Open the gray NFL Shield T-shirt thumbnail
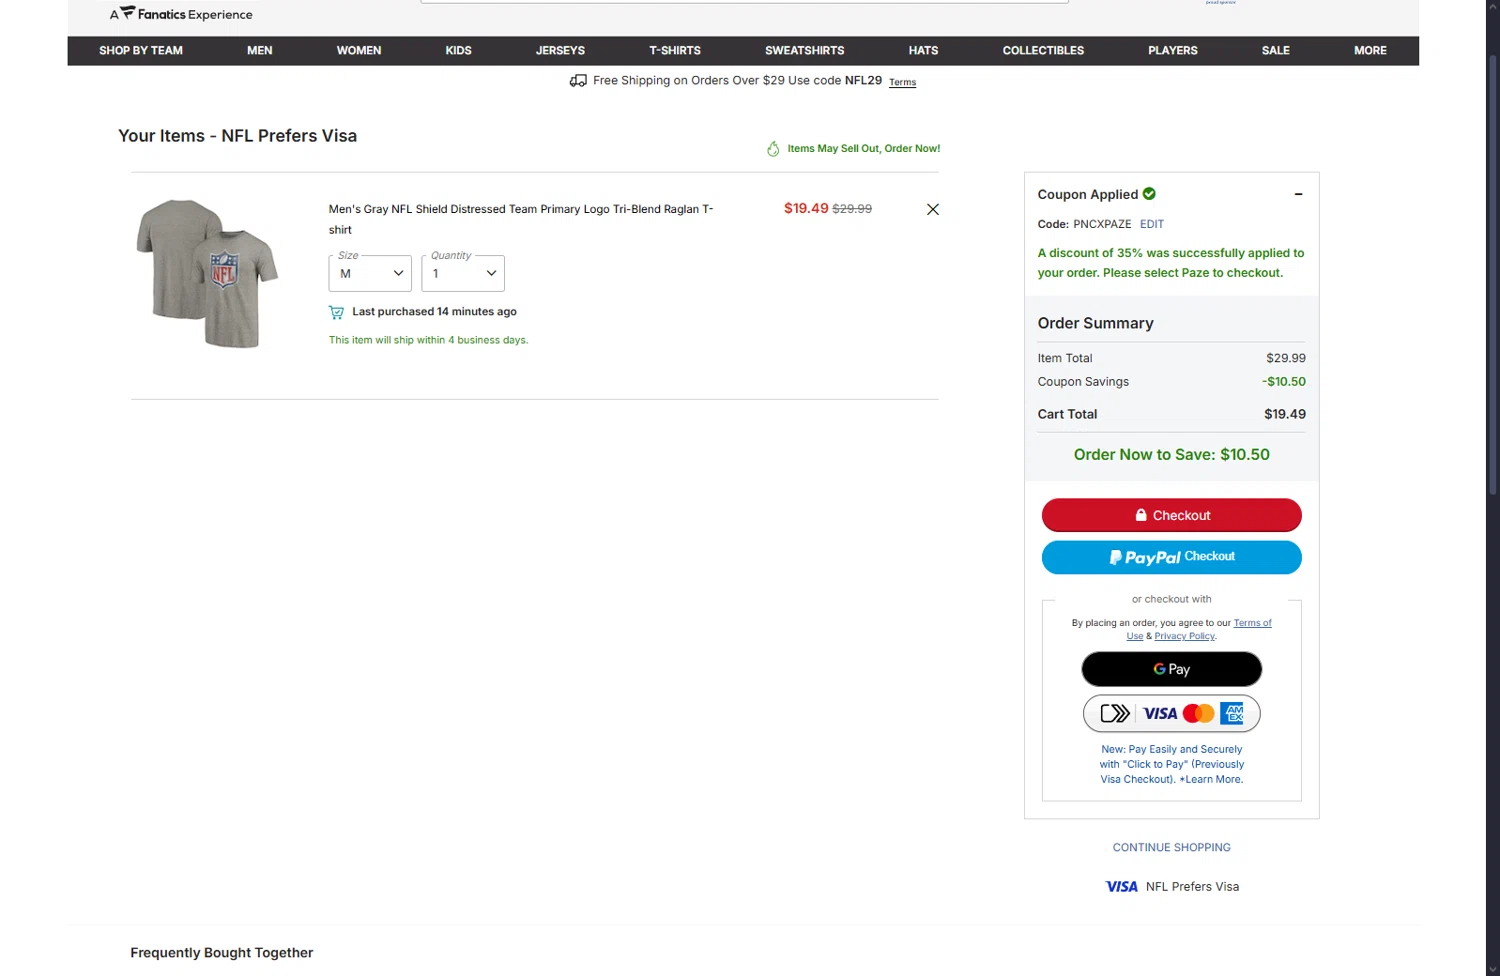 coord(207,273)
